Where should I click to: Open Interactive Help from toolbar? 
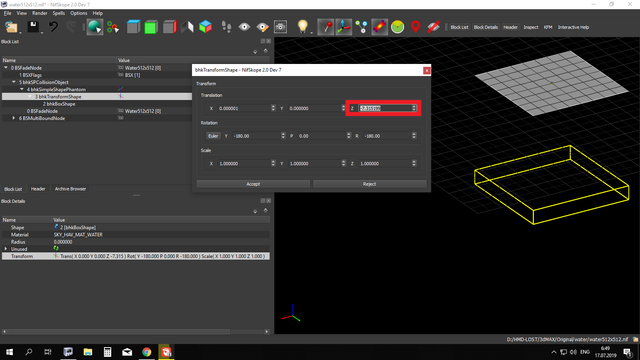tap(573, 27)
